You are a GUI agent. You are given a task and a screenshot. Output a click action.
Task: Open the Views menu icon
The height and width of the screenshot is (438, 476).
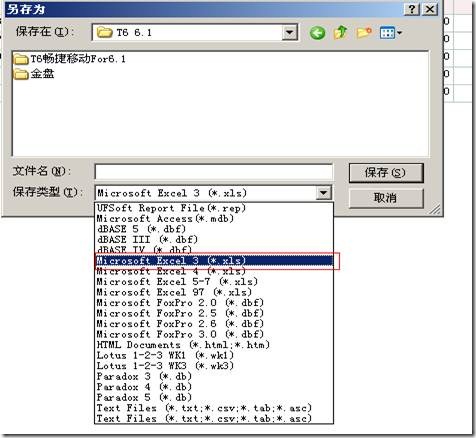[x=391, y=33]
